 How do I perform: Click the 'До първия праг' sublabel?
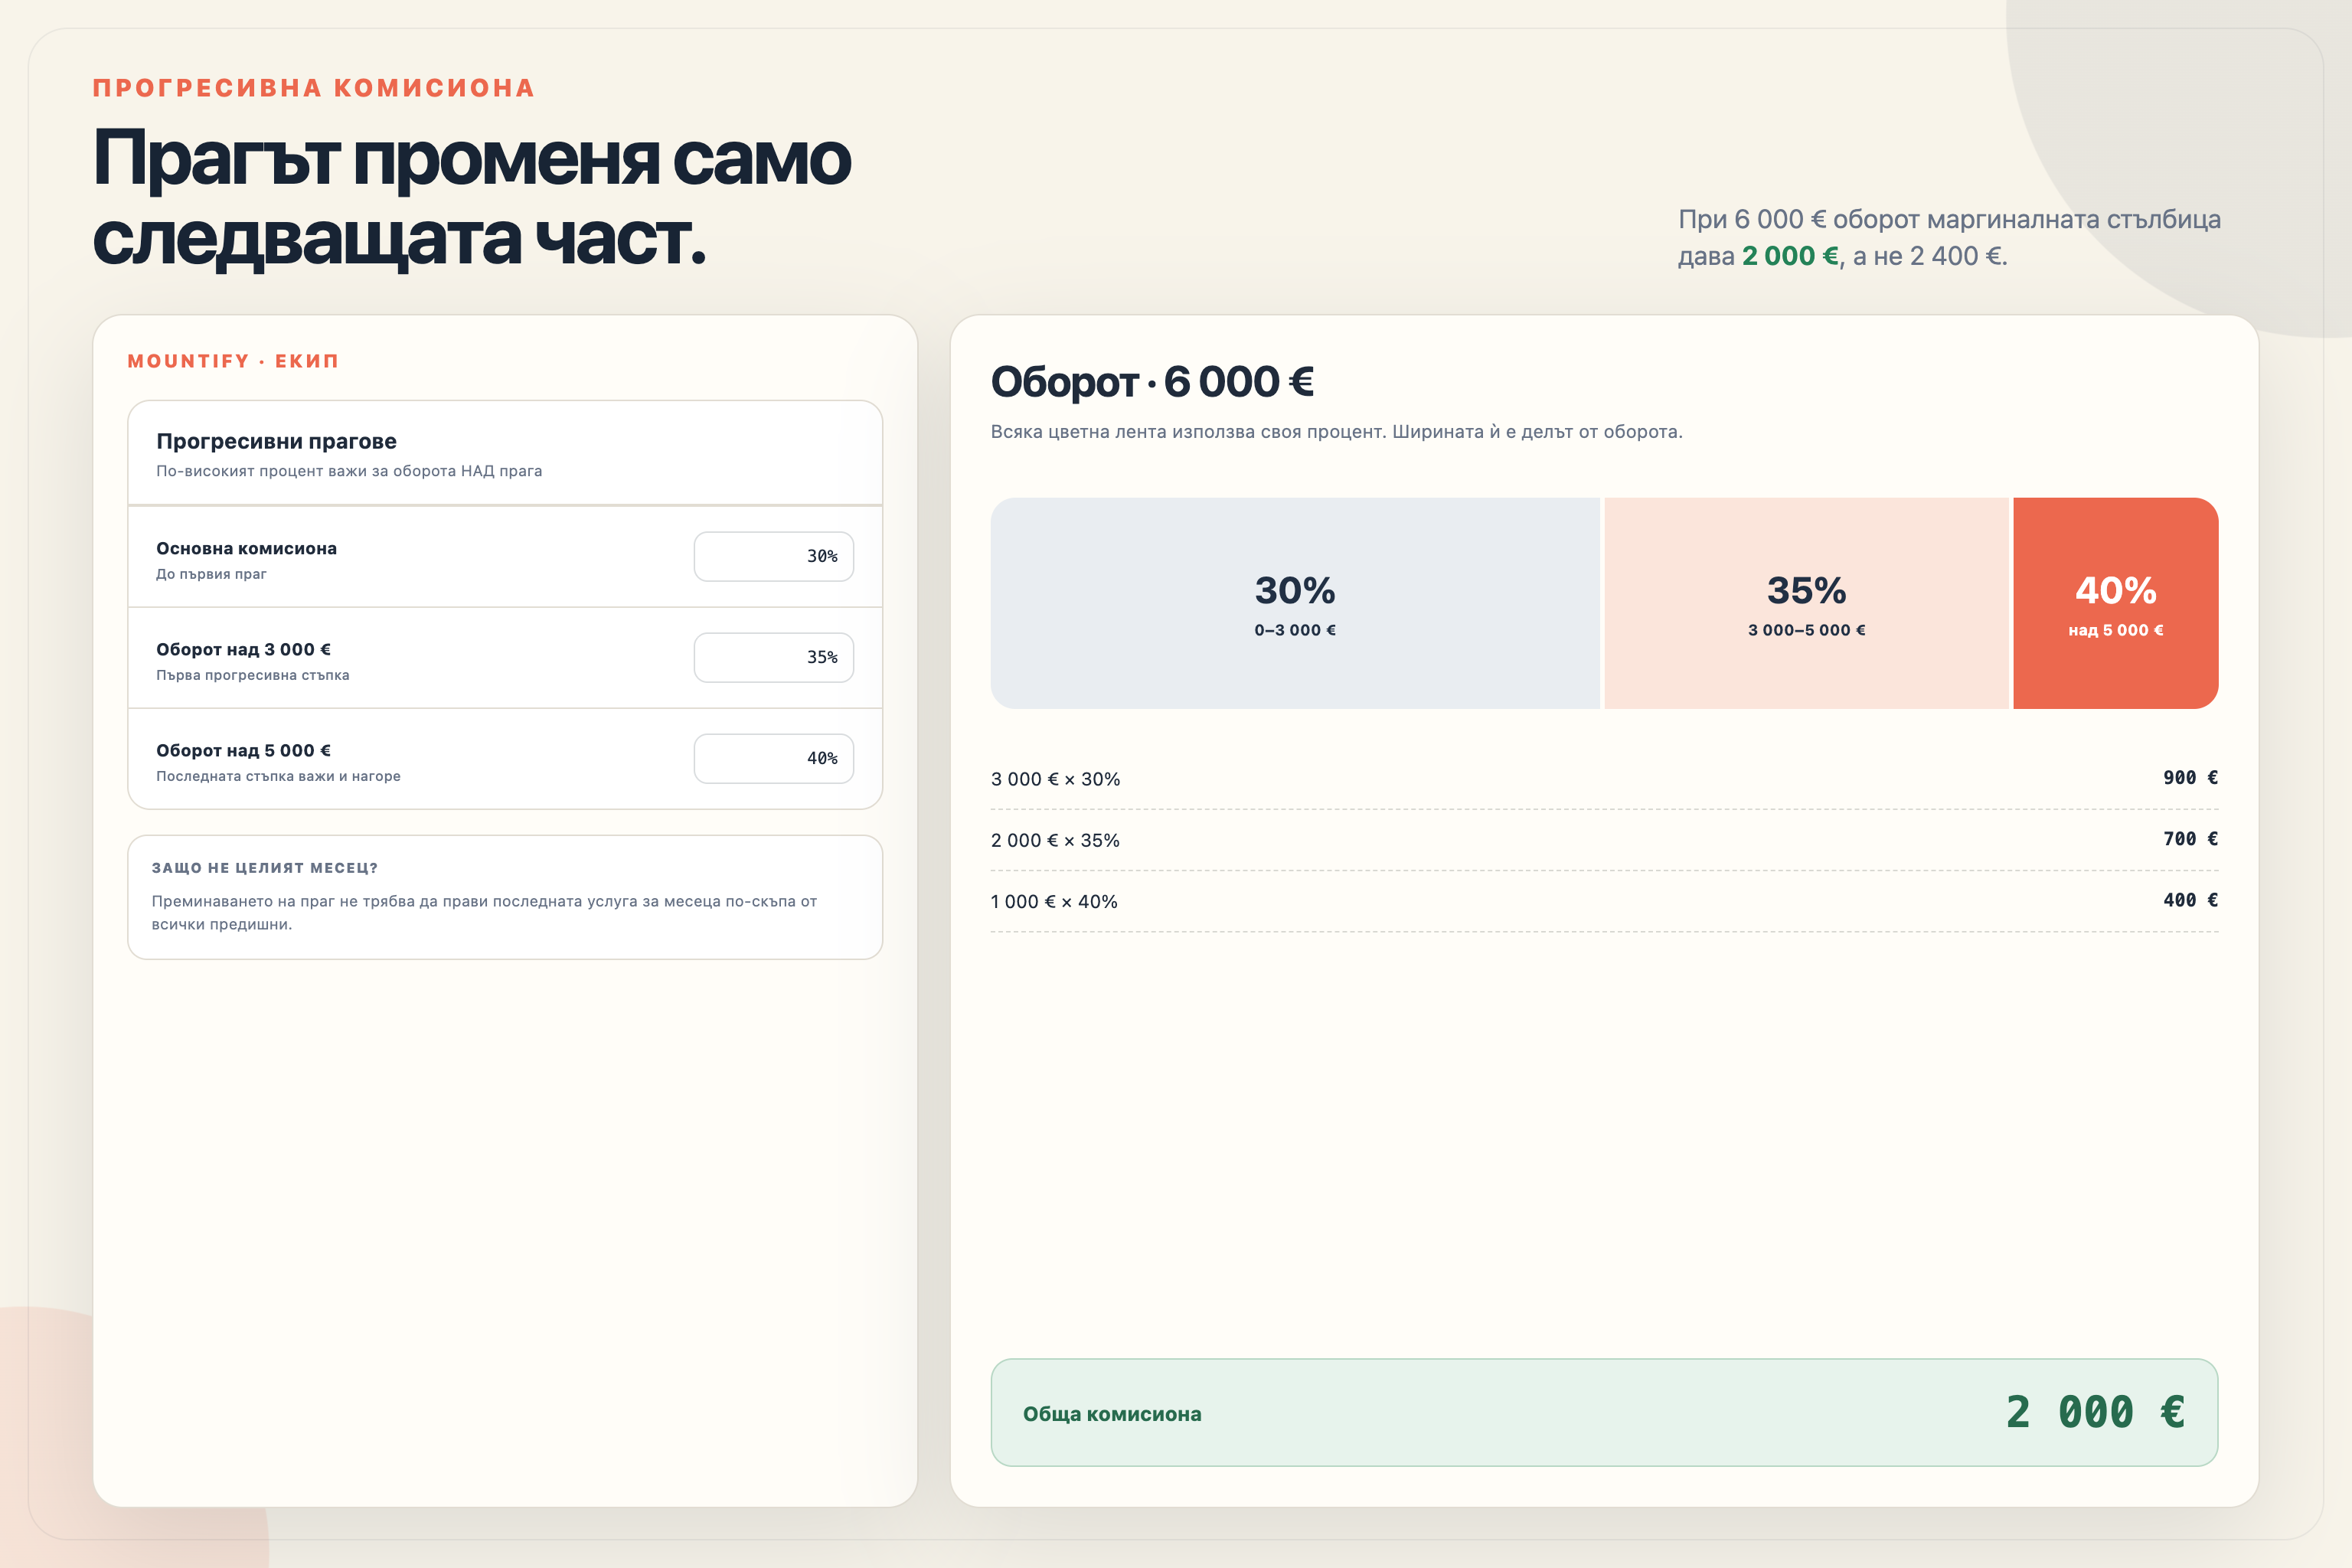[211, 574]
